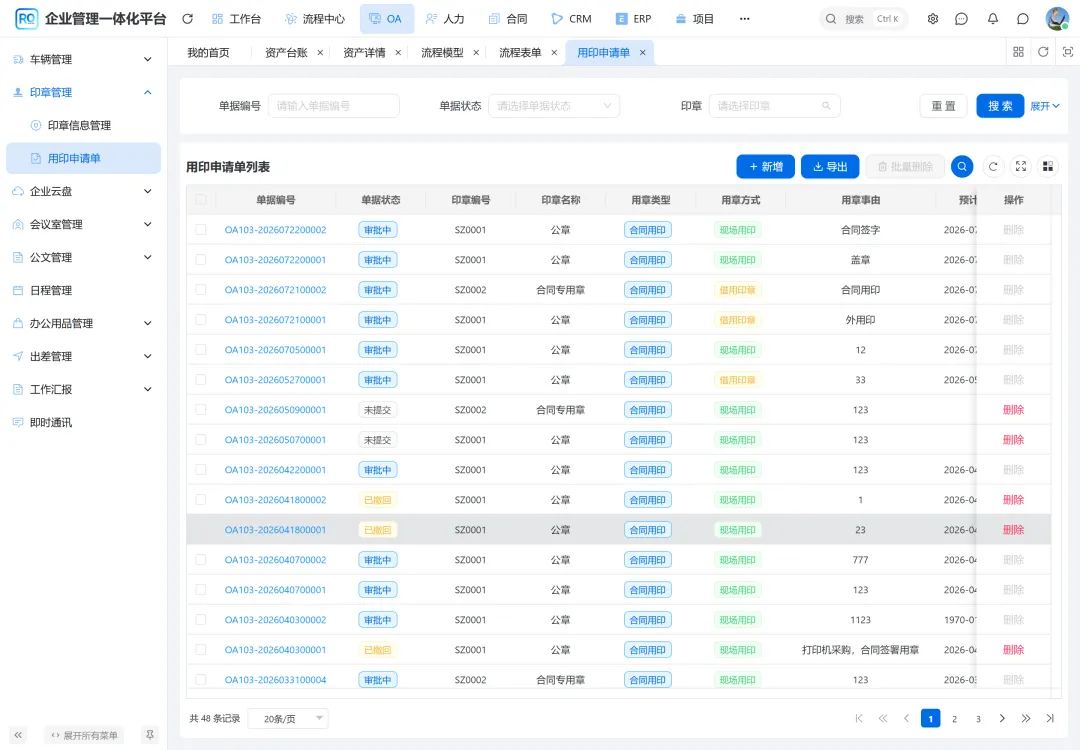Image resolution: width=1080 pixels, height=750 pixels.
Task: Open the more modules ellipsis
Action: coord(745,19)
